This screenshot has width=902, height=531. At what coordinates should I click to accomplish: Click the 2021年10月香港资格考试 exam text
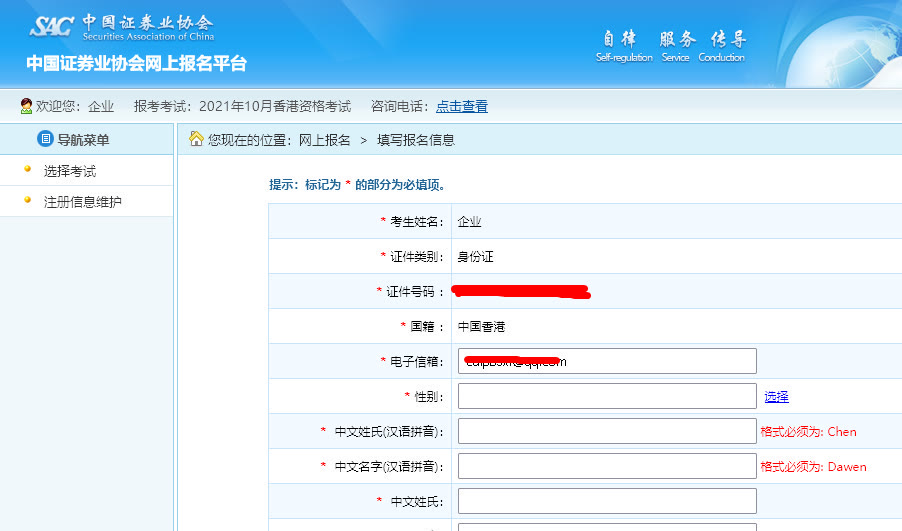pyautogui.click(x=275, y=106)
